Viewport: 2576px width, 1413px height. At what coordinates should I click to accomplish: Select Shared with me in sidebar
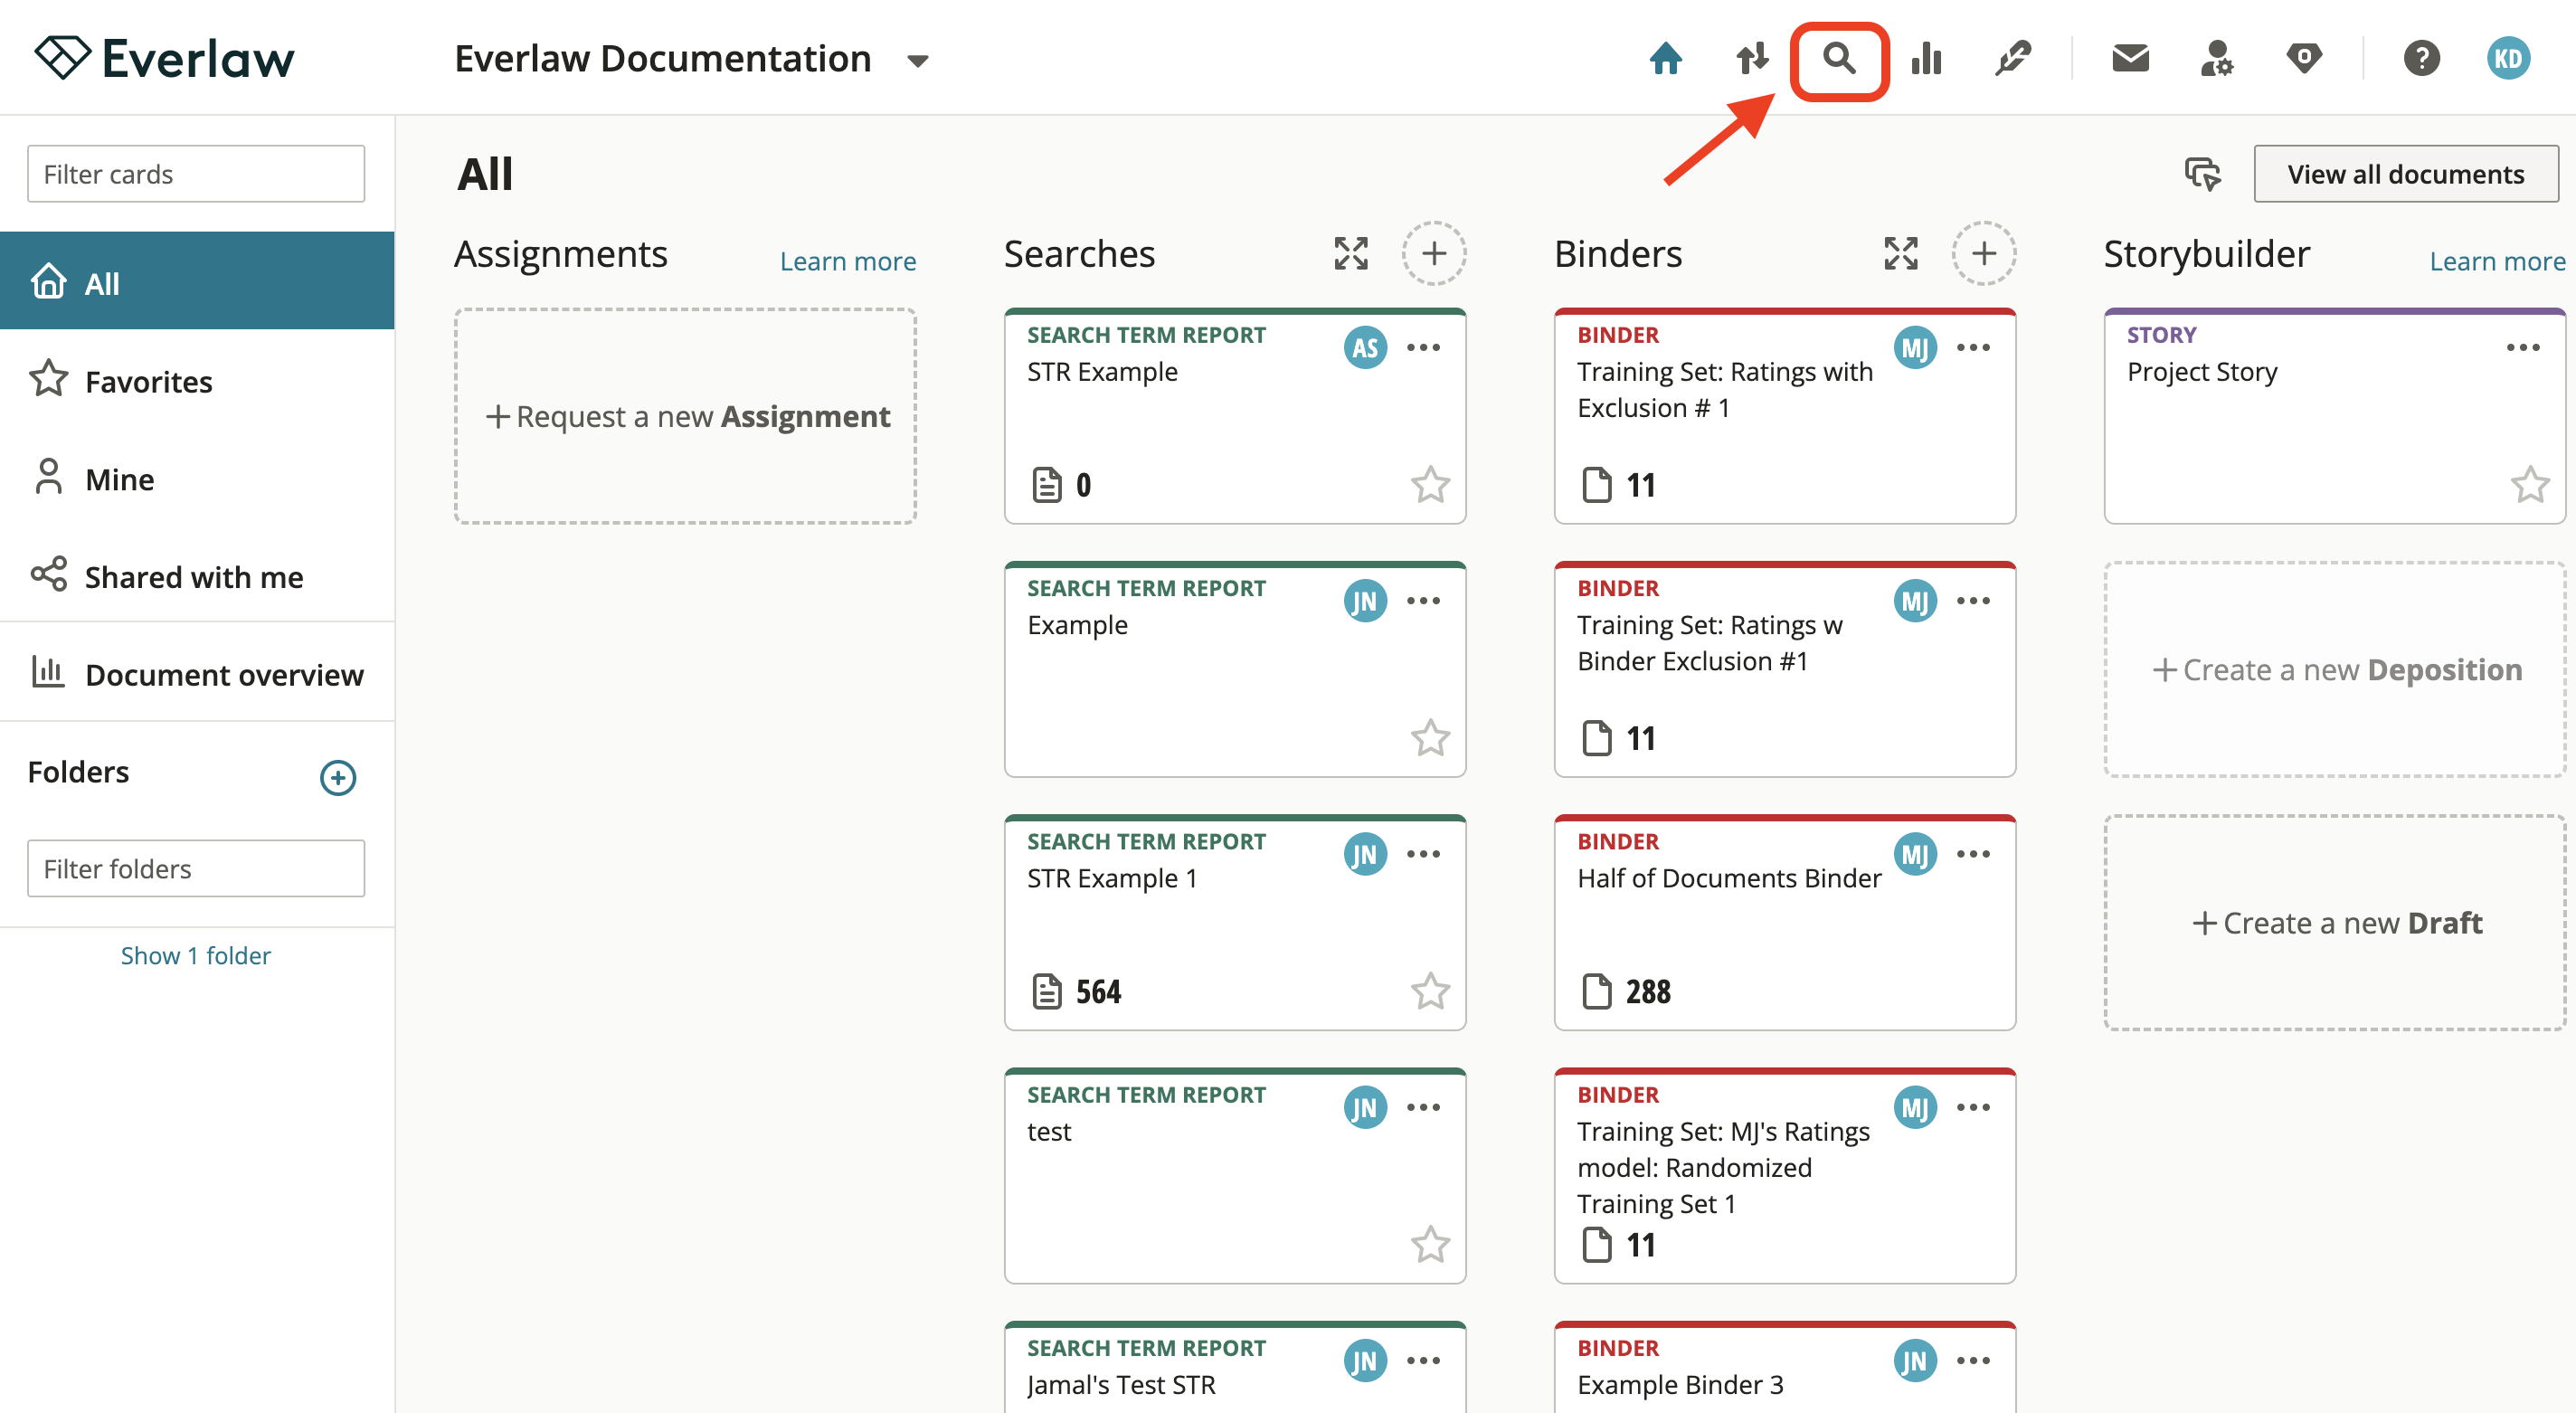197,576
